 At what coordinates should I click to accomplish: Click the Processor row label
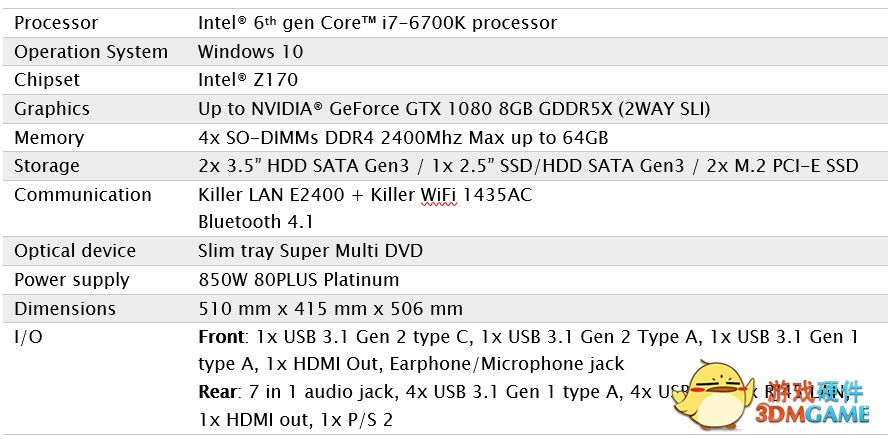(56, 22)
